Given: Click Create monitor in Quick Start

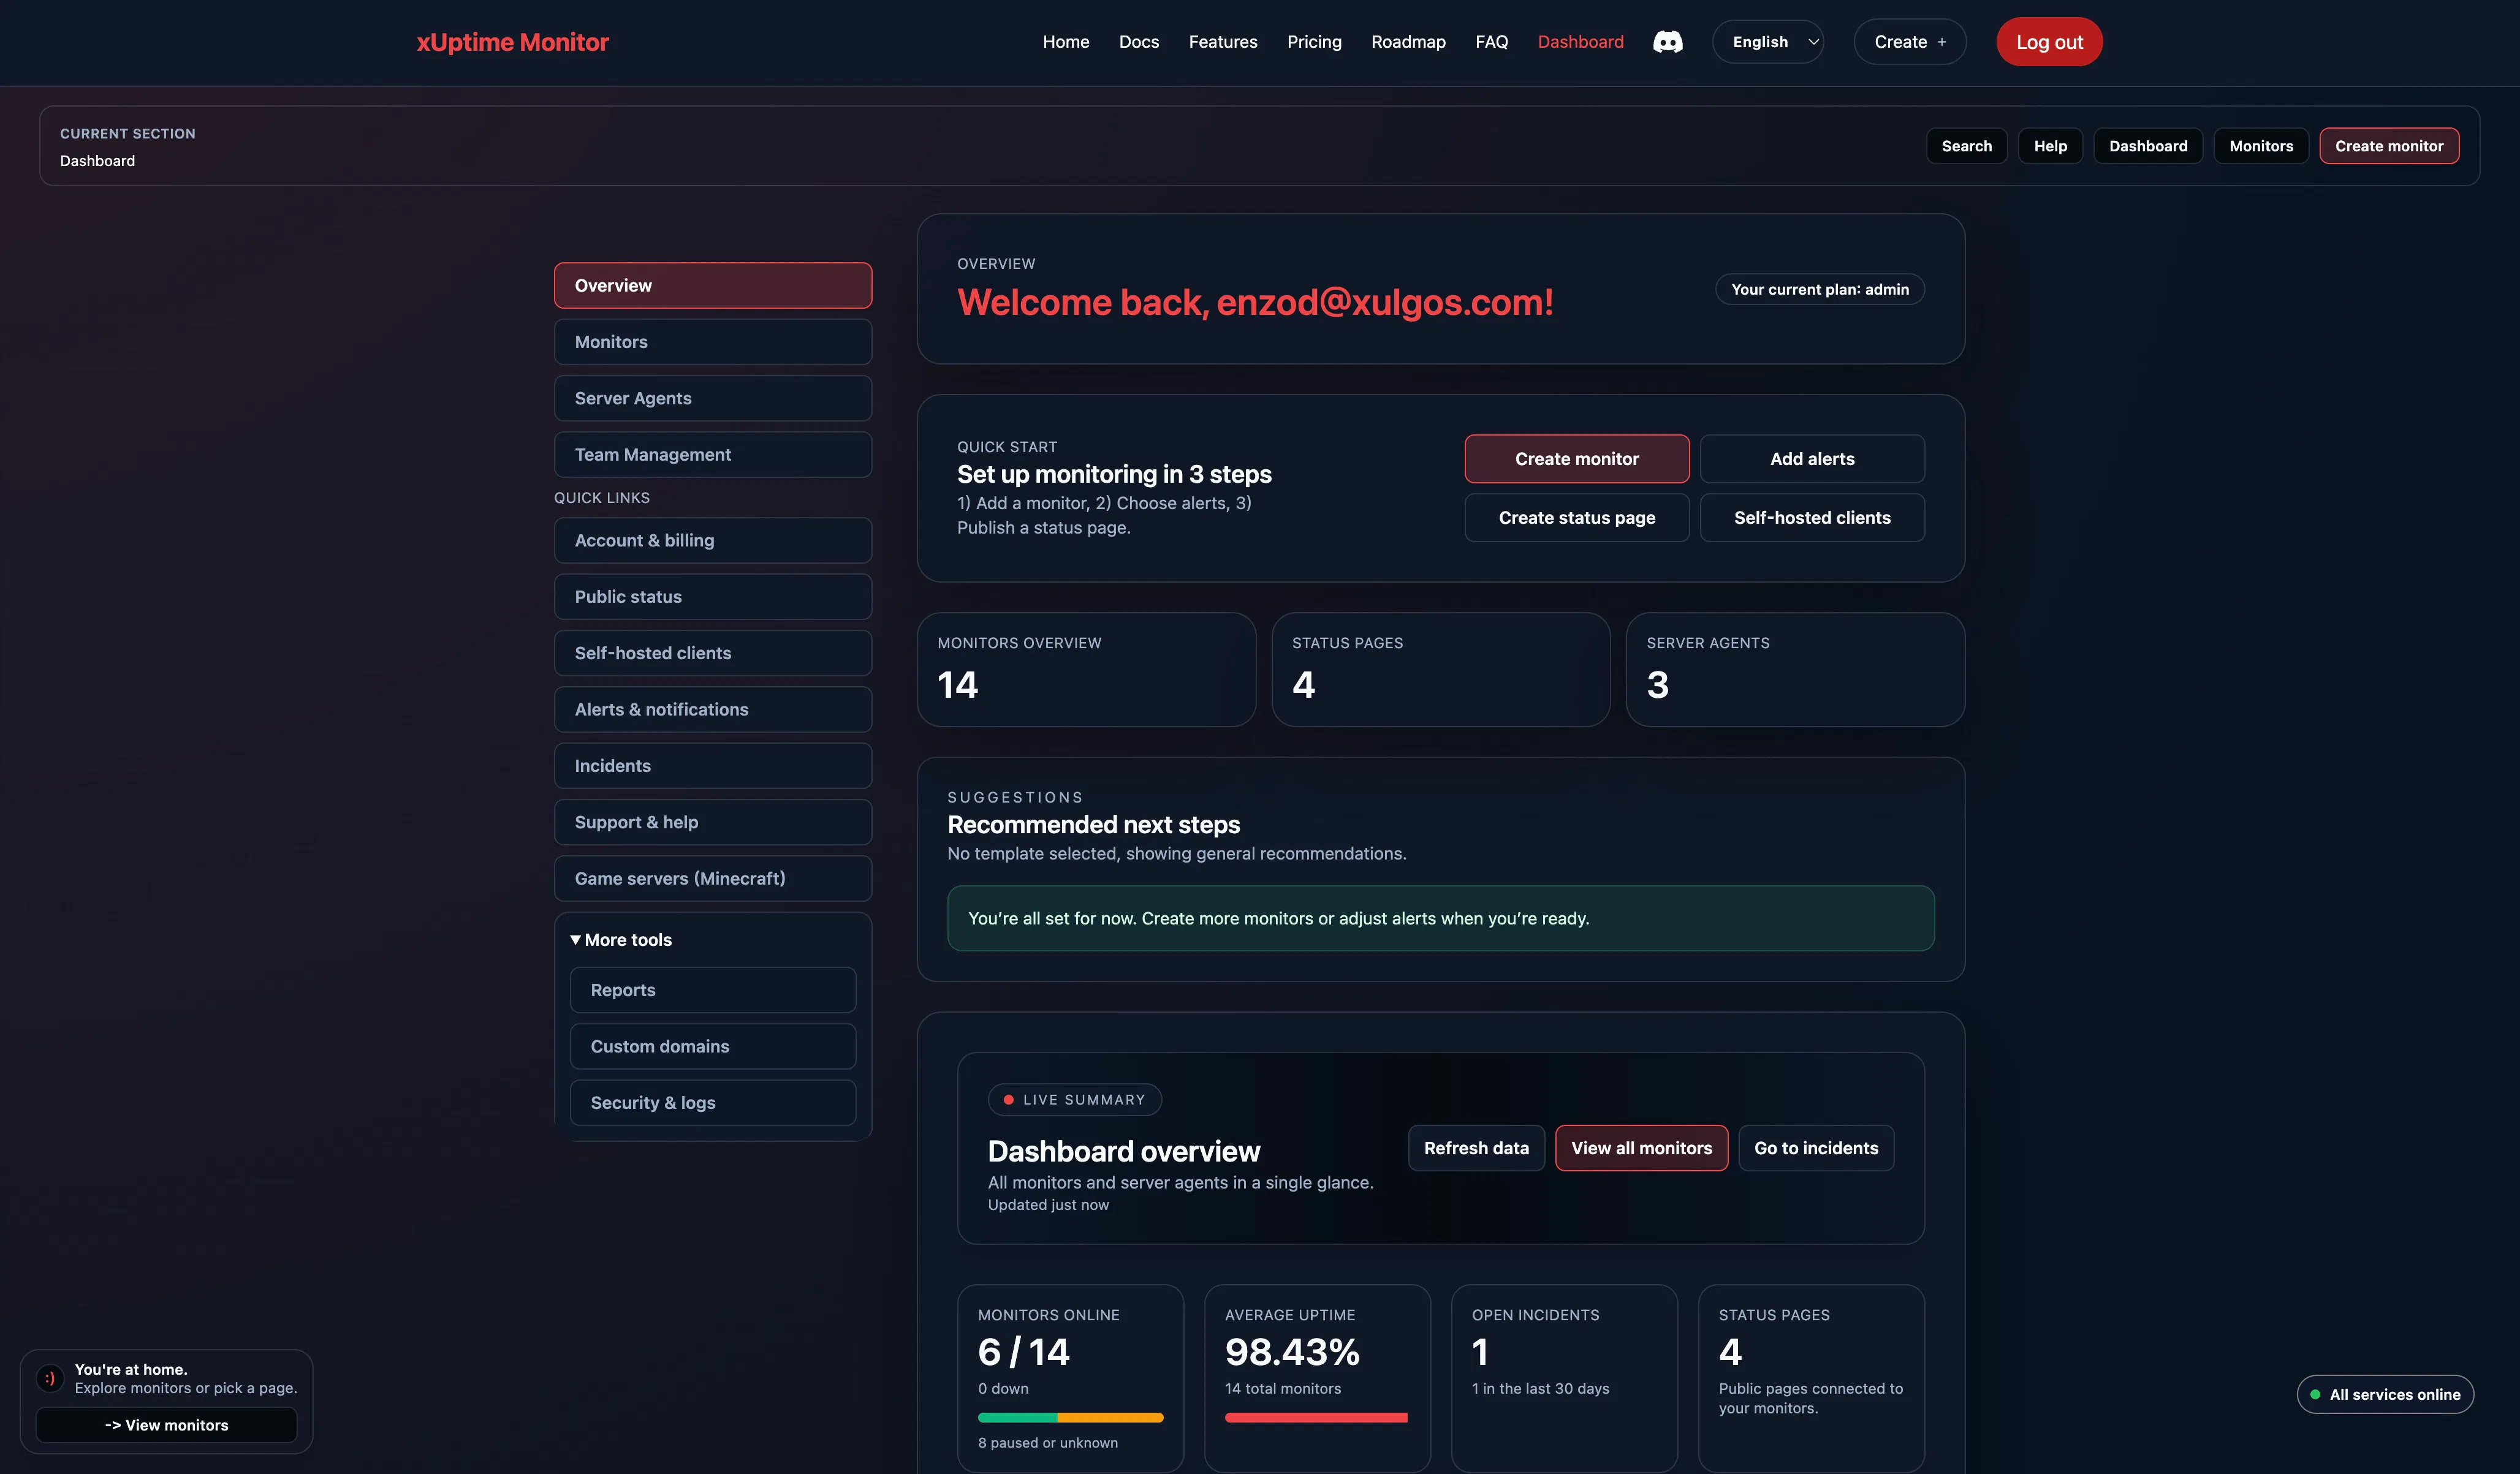Looking at the screenshot, I should (x=1577, y=459).
